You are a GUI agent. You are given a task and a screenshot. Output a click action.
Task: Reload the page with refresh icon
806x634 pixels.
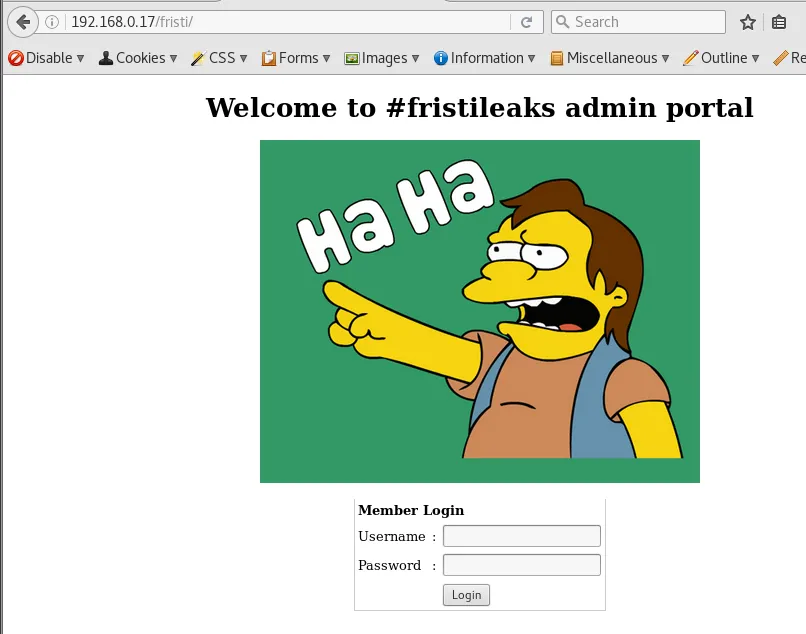[x=526, y=22]
